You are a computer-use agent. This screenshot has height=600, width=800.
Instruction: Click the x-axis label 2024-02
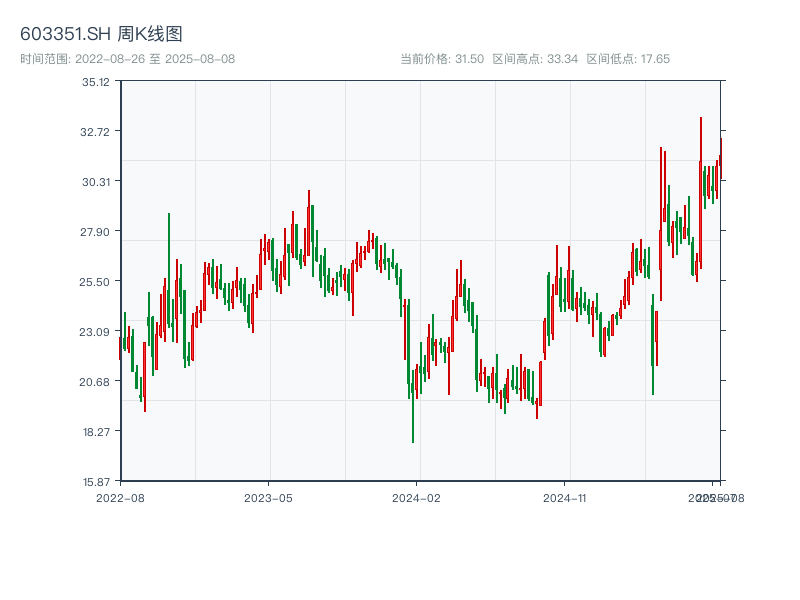click(x=416, y=498)
